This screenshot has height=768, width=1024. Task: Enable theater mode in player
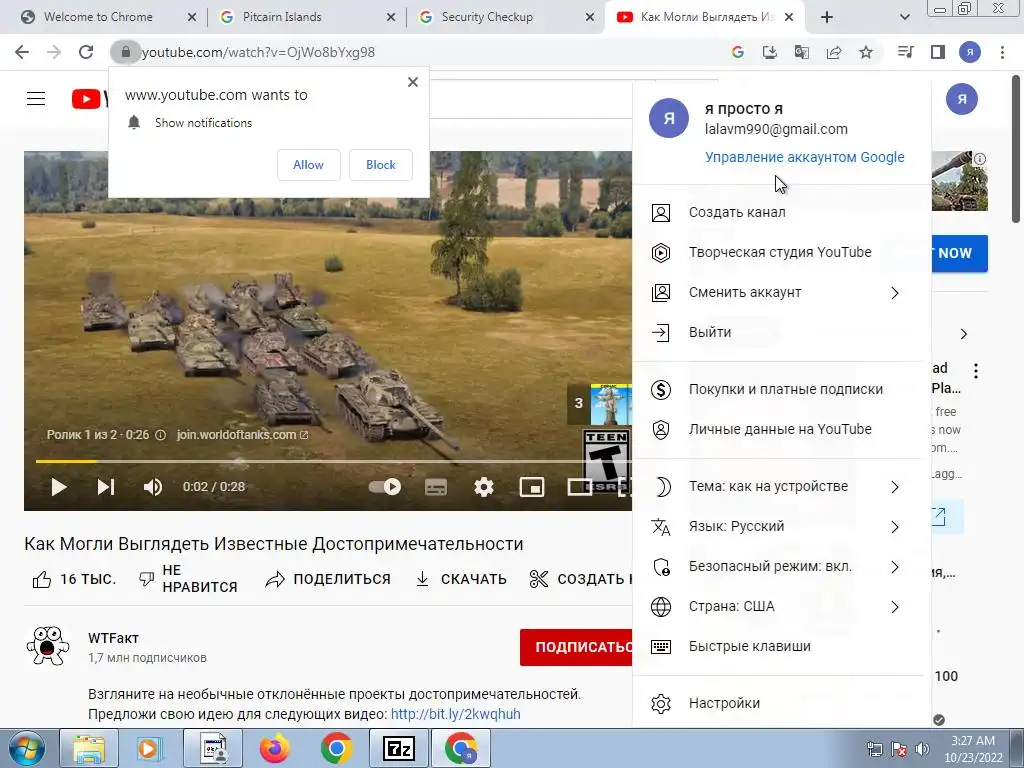pyautogui.click(x=580, y=487)
